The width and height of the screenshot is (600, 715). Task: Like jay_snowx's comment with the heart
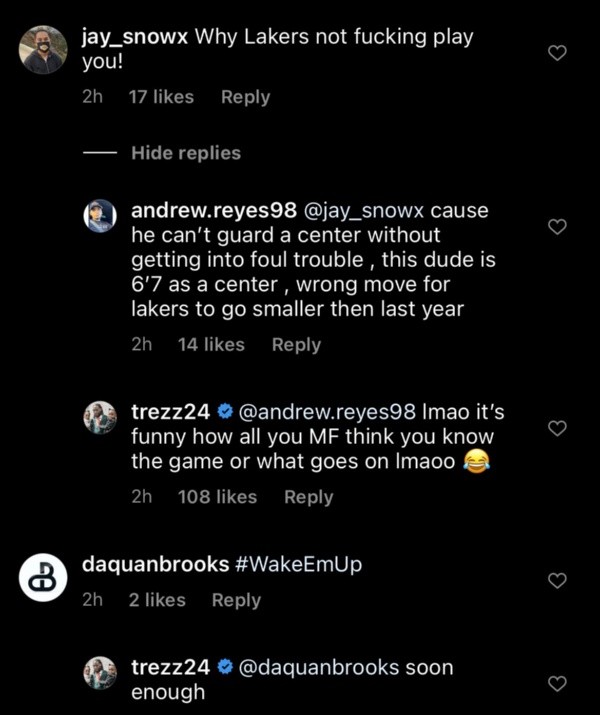point(559,53)
